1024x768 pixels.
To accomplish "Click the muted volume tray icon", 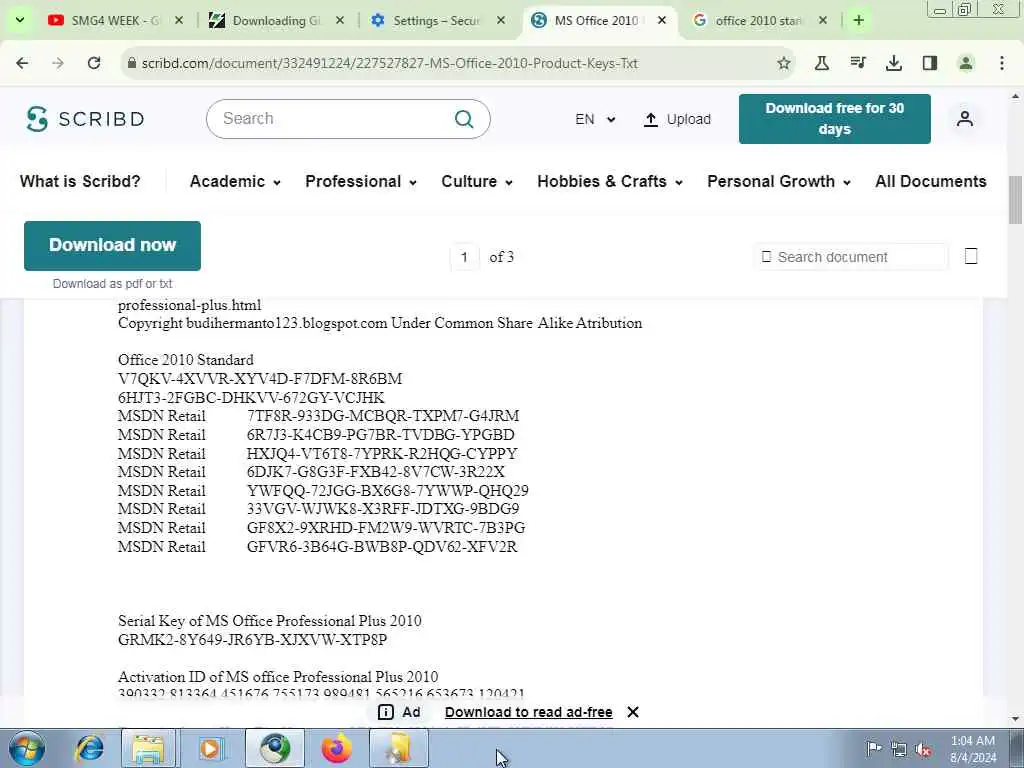I will pos(923,749).
